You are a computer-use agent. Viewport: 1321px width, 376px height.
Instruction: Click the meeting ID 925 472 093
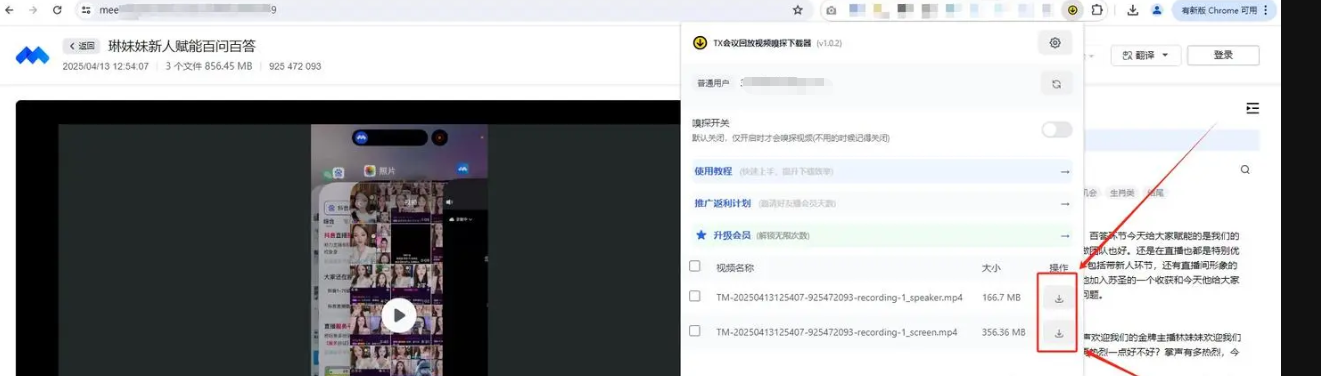pos(295,66)
